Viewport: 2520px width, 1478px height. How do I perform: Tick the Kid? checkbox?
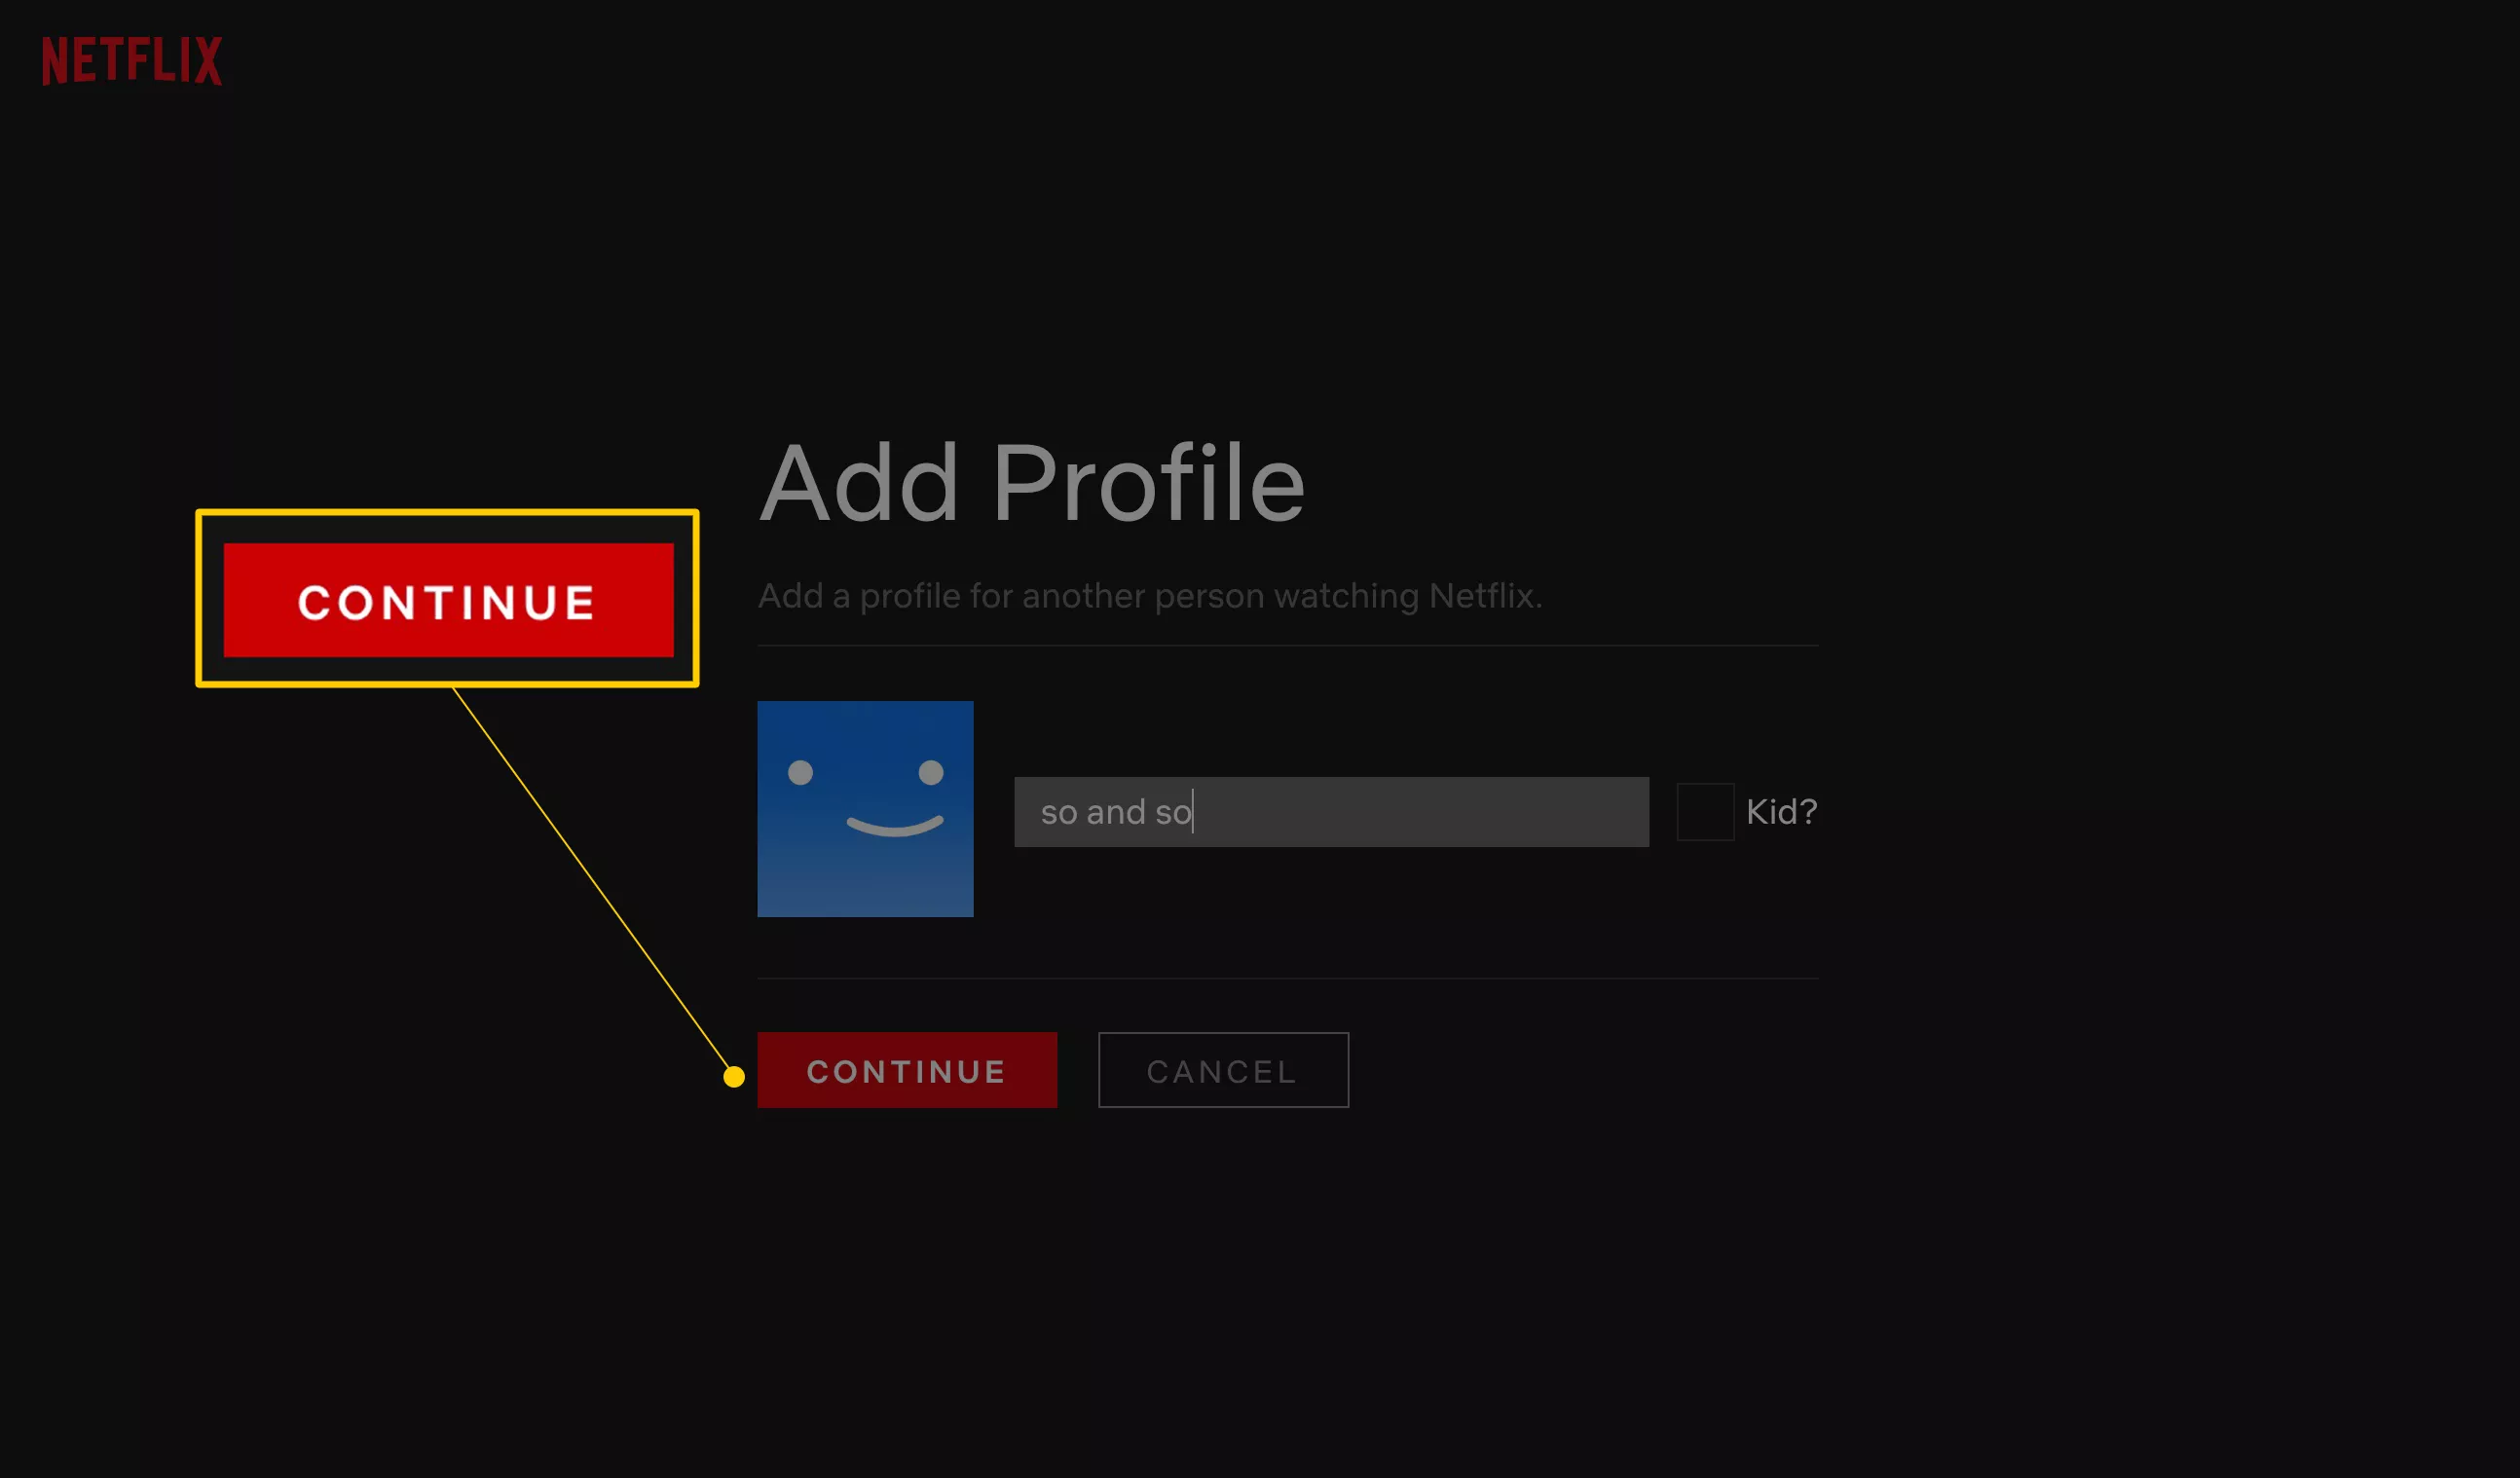(1705, 812)
